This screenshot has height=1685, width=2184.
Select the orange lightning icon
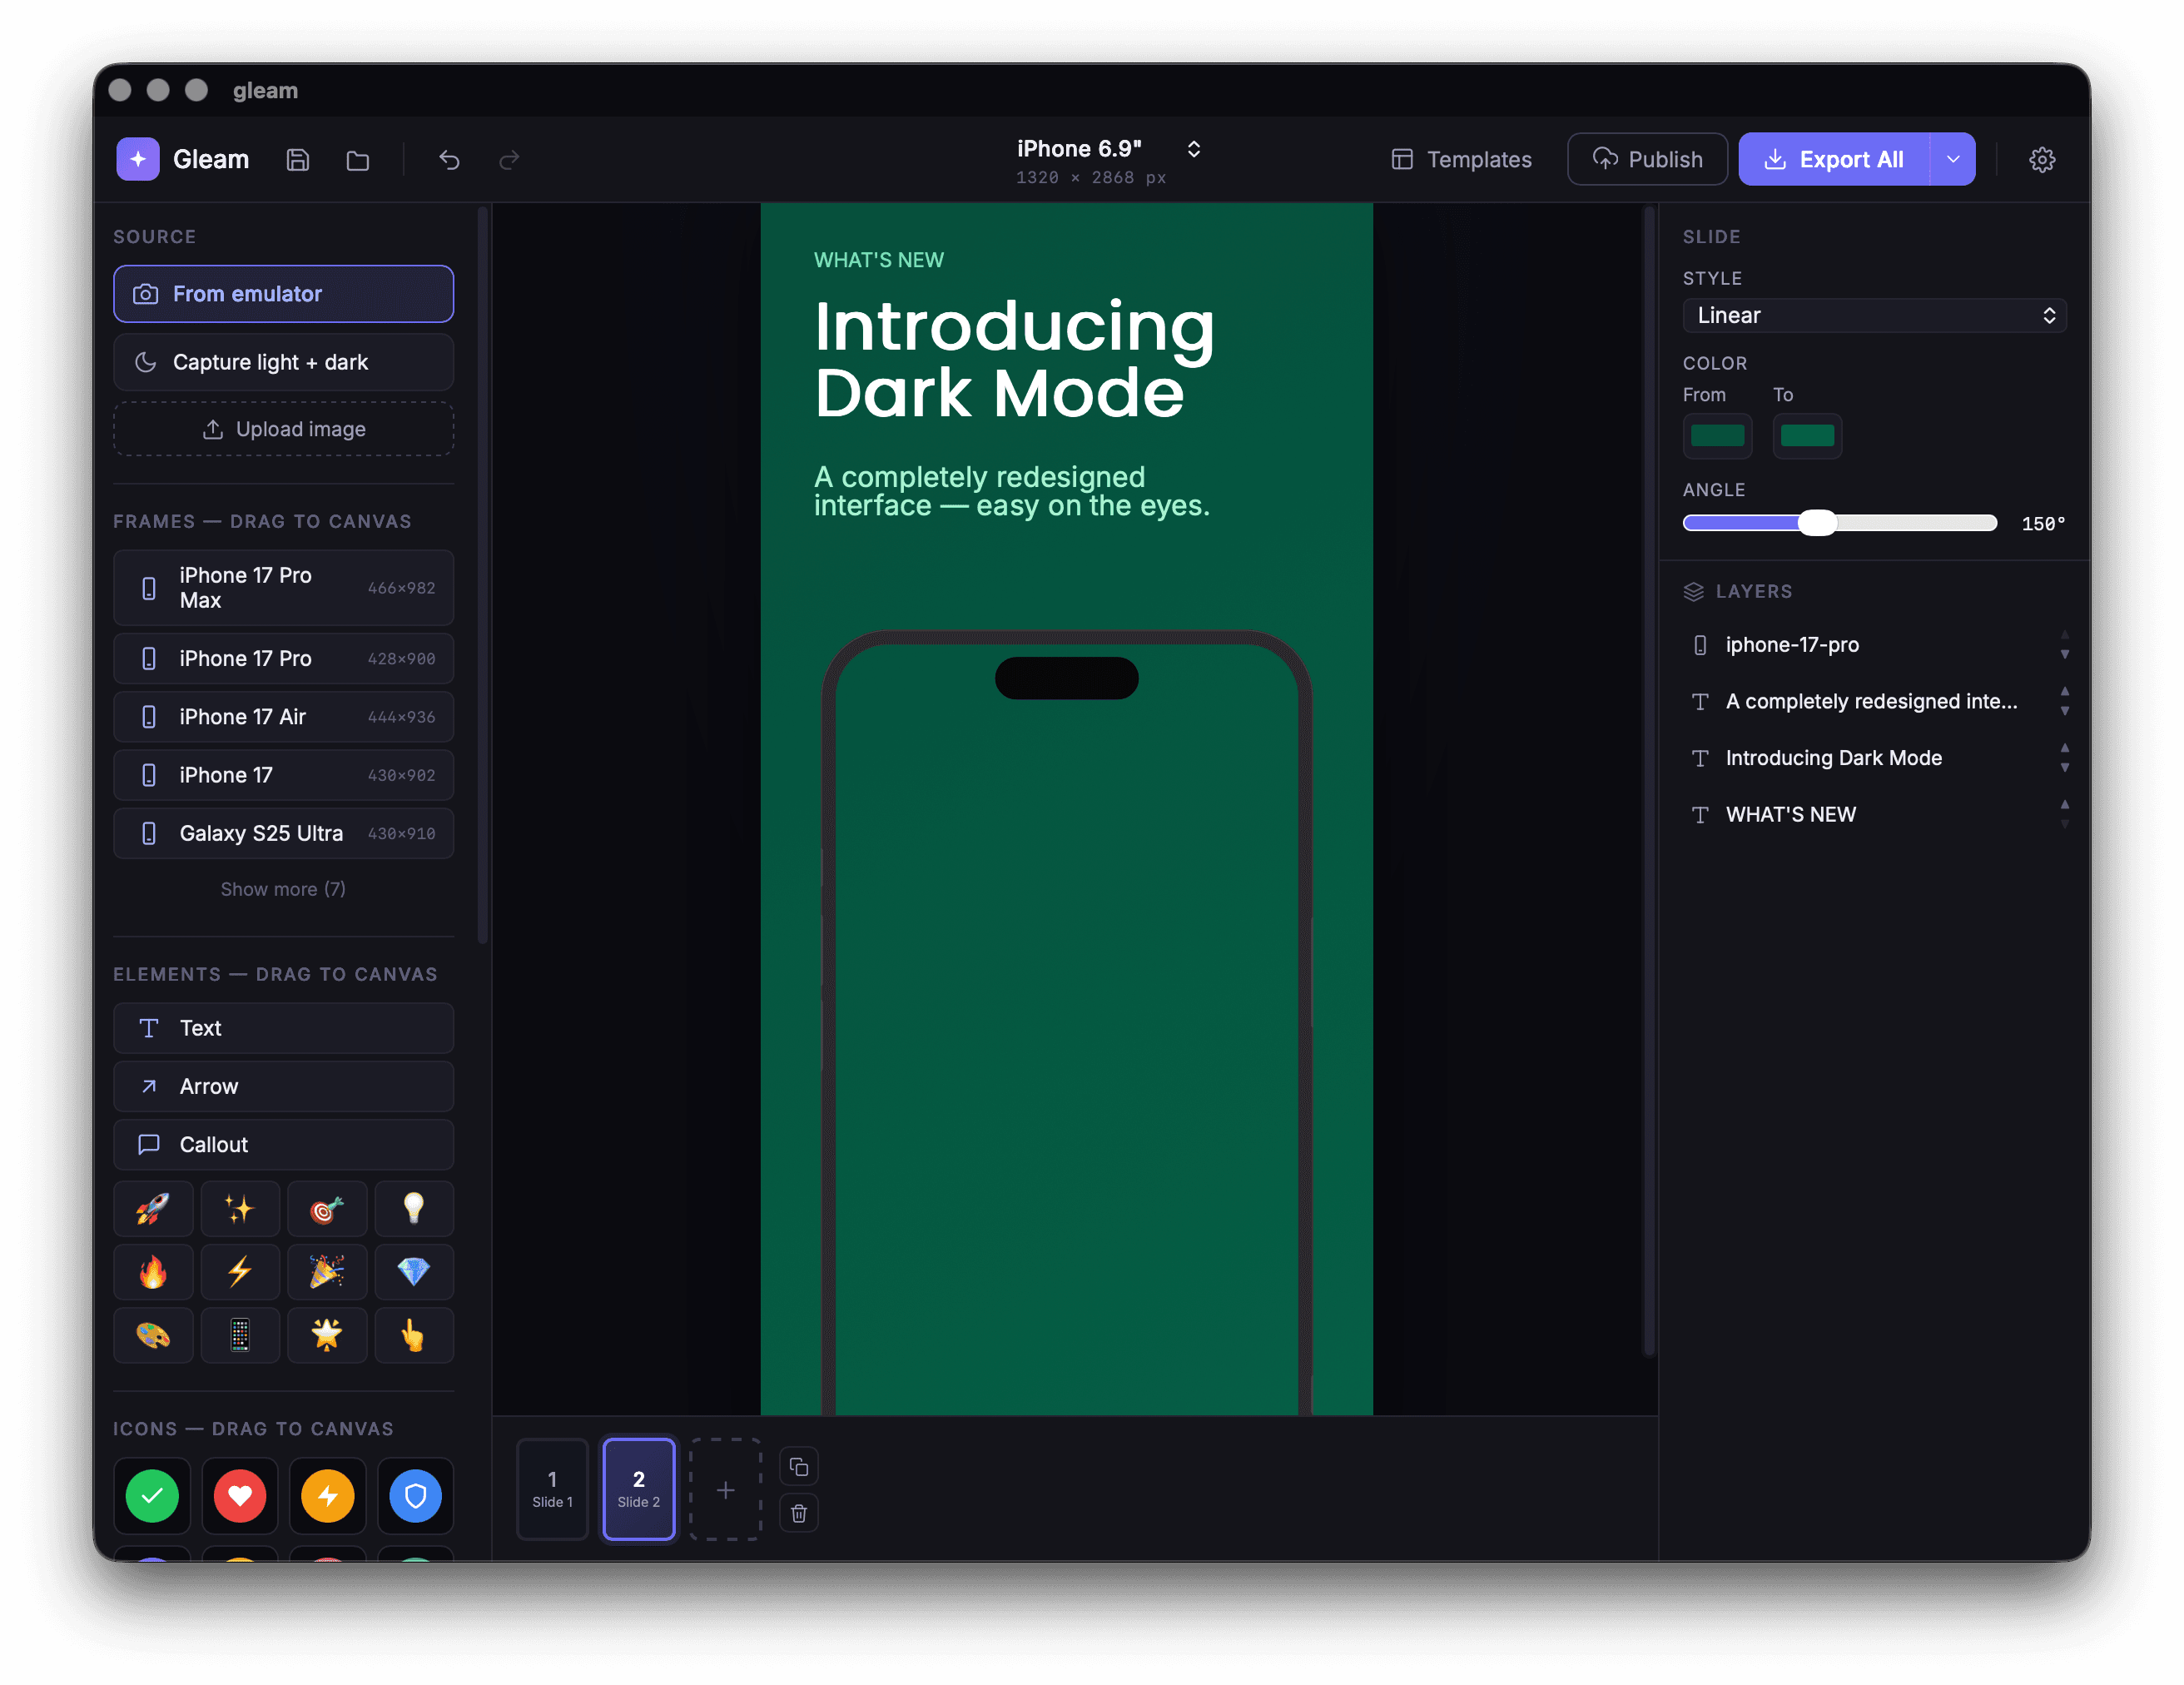pyautogui.click(x=328, y=1495)
